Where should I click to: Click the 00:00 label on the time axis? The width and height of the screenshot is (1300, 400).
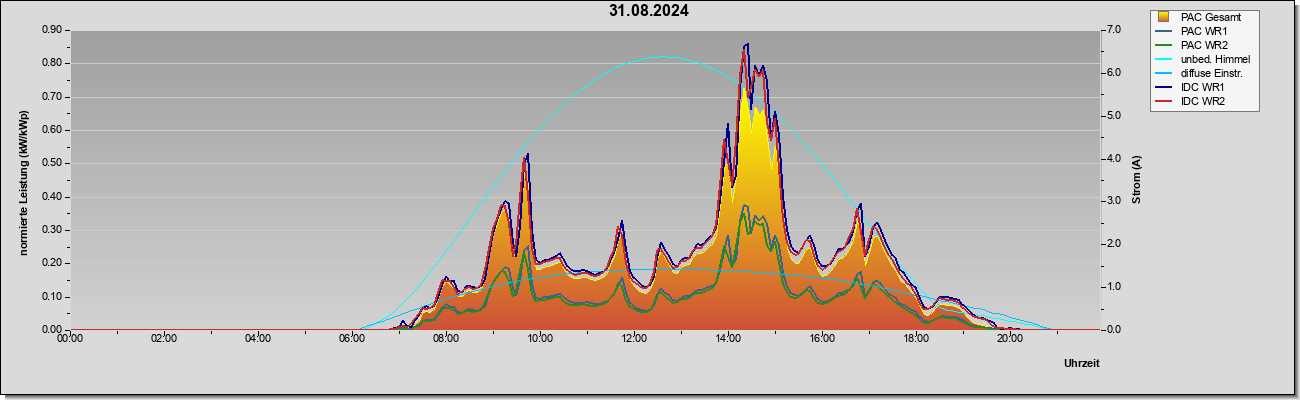point(70,338)
